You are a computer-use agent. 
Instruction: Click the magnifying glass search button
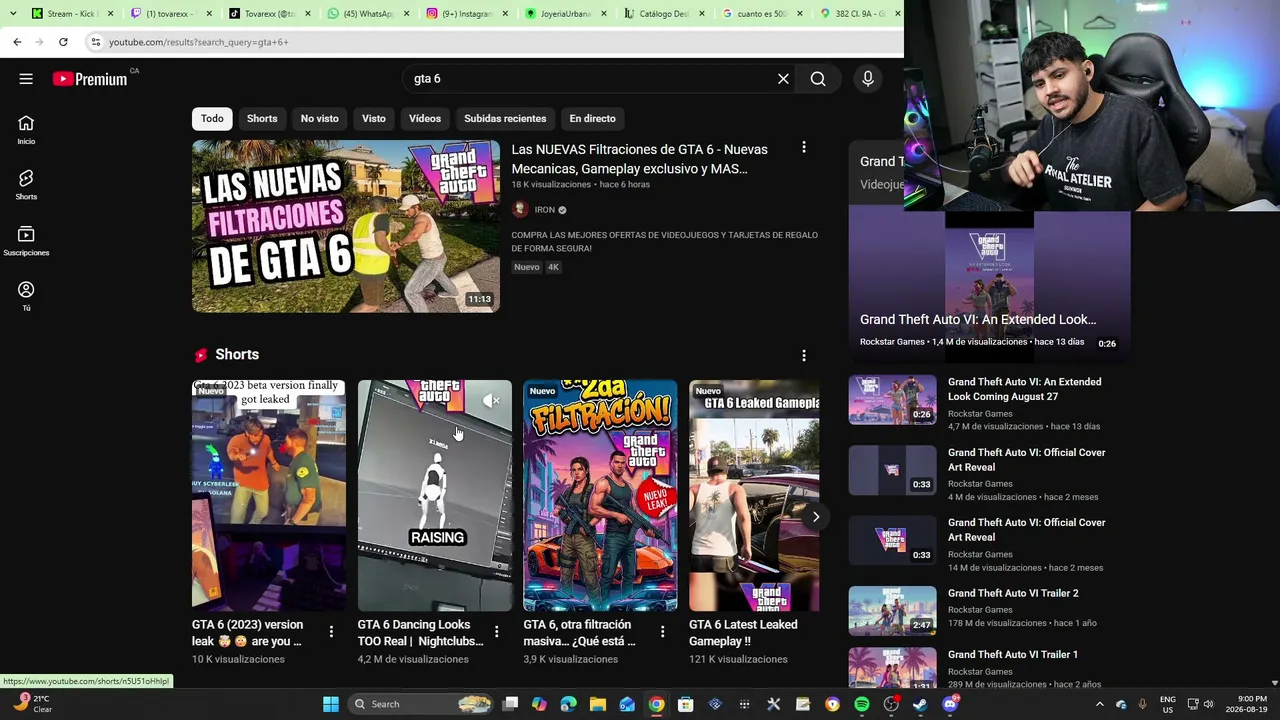[x=818, y=79]
